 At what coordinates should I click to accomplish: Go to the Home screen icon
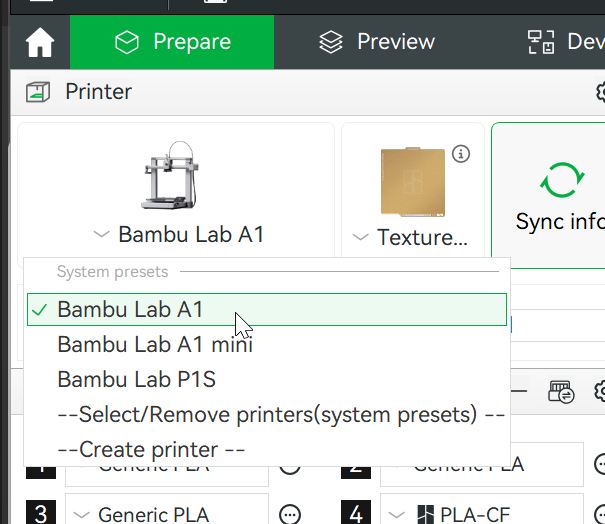coord(40,43)
